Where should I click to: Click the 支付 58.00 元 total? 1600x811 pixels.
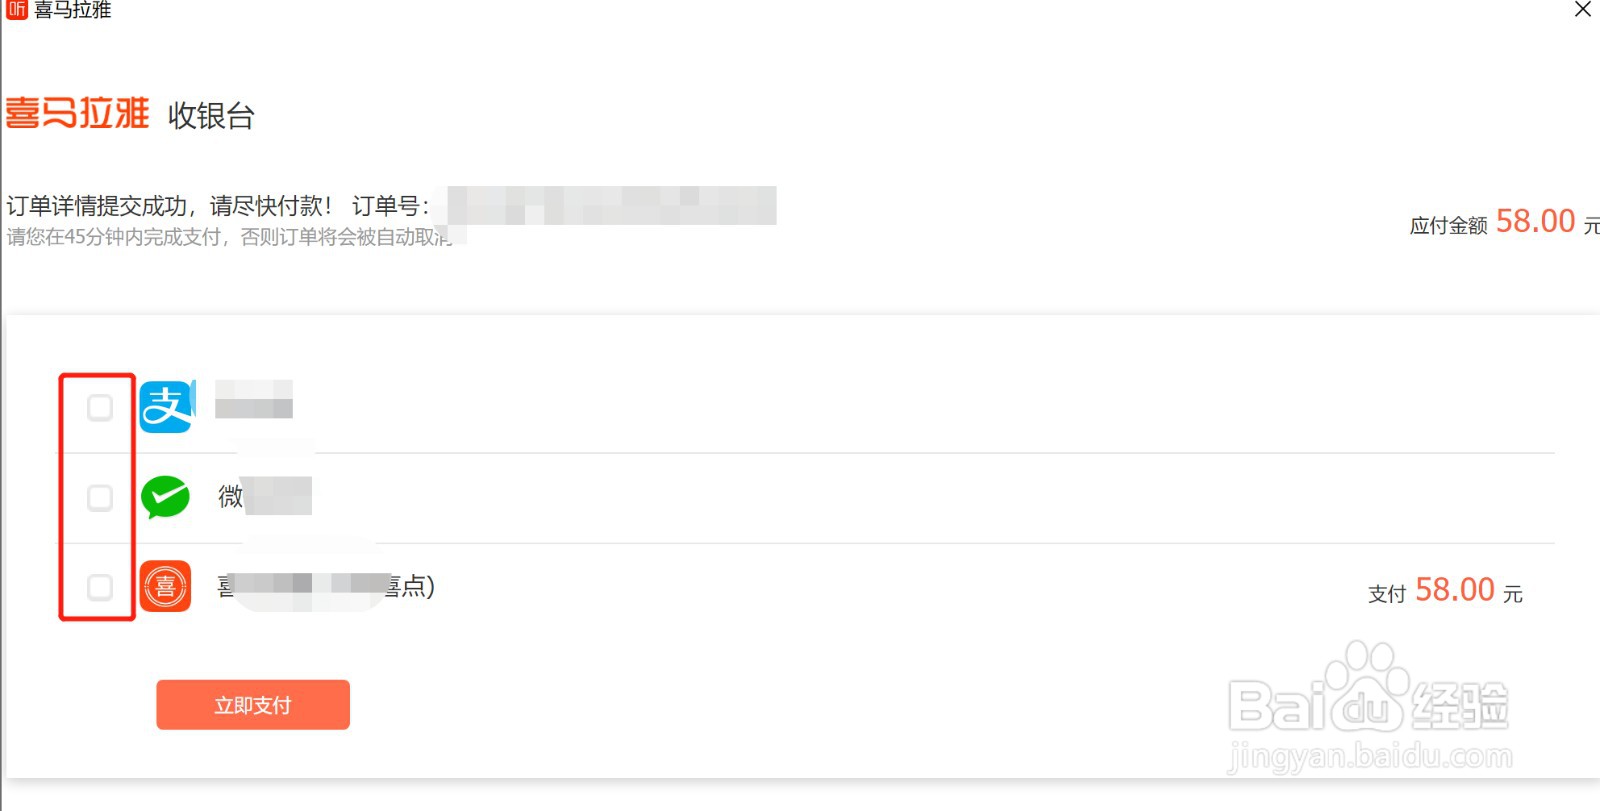[1445, 591]
